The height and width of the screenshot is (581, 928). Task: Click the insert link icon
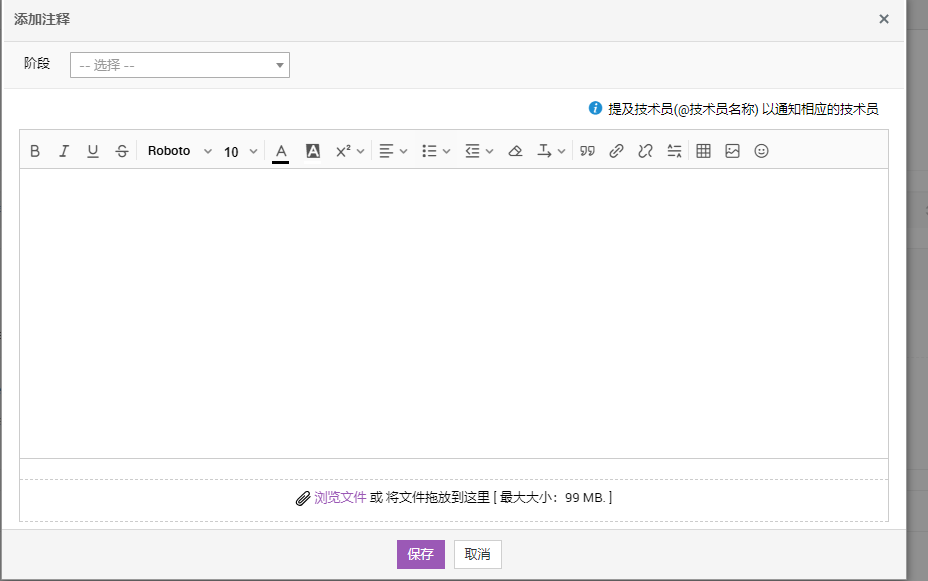point(617,151)
